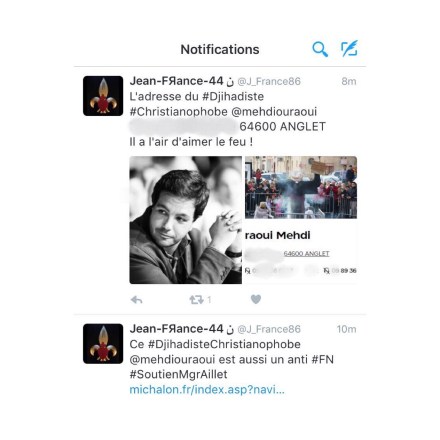Like the first tweet with heart
Viewport: 440px width, 440px height.
point(256,299)
